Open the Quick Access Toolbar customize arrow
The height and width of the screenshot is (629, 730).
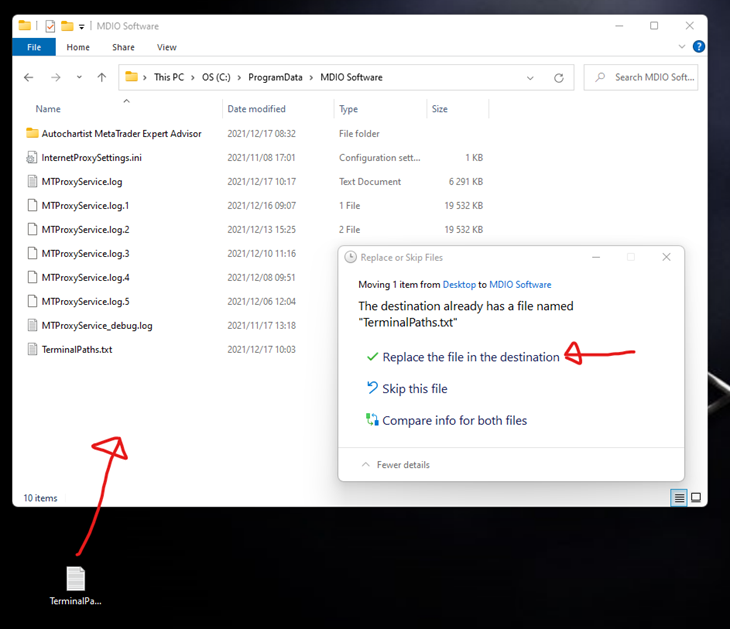(81, 27)
